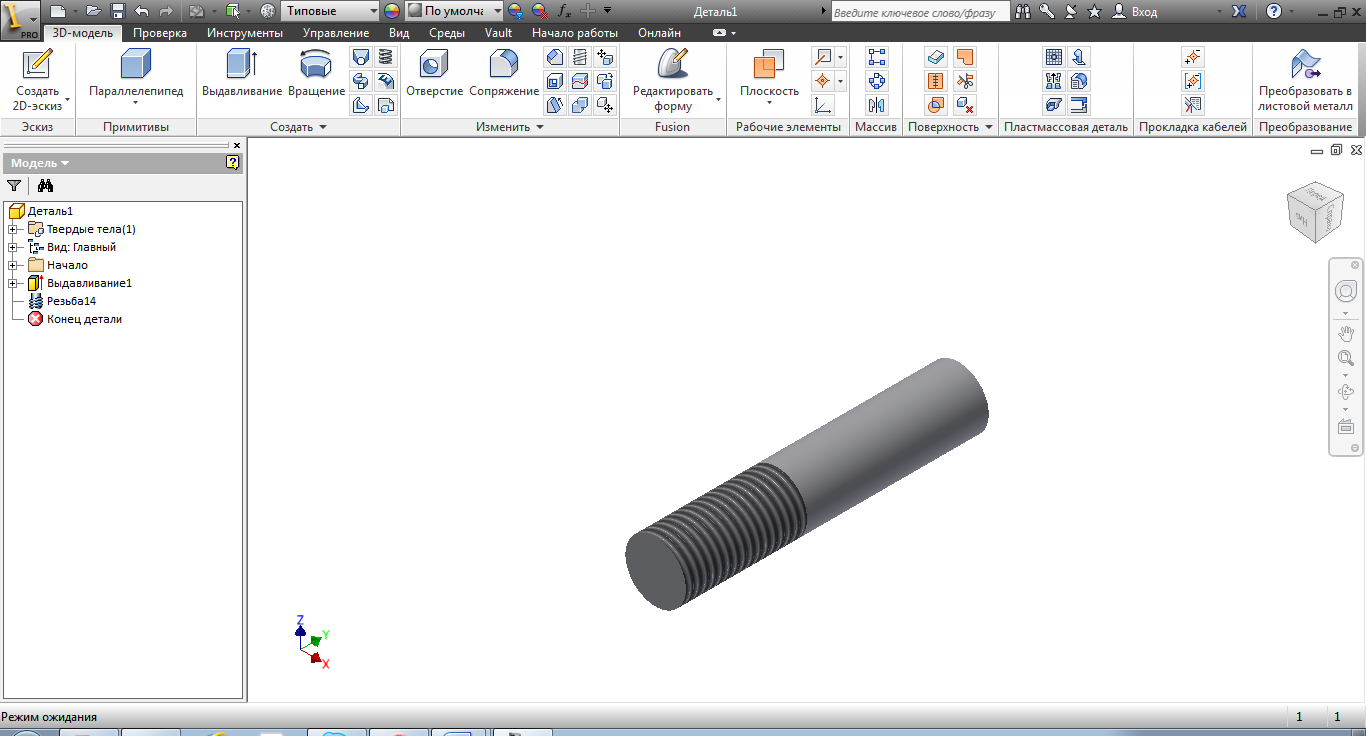Click the grill icon in Пластмассовая деталь

tap(1053, 57)
